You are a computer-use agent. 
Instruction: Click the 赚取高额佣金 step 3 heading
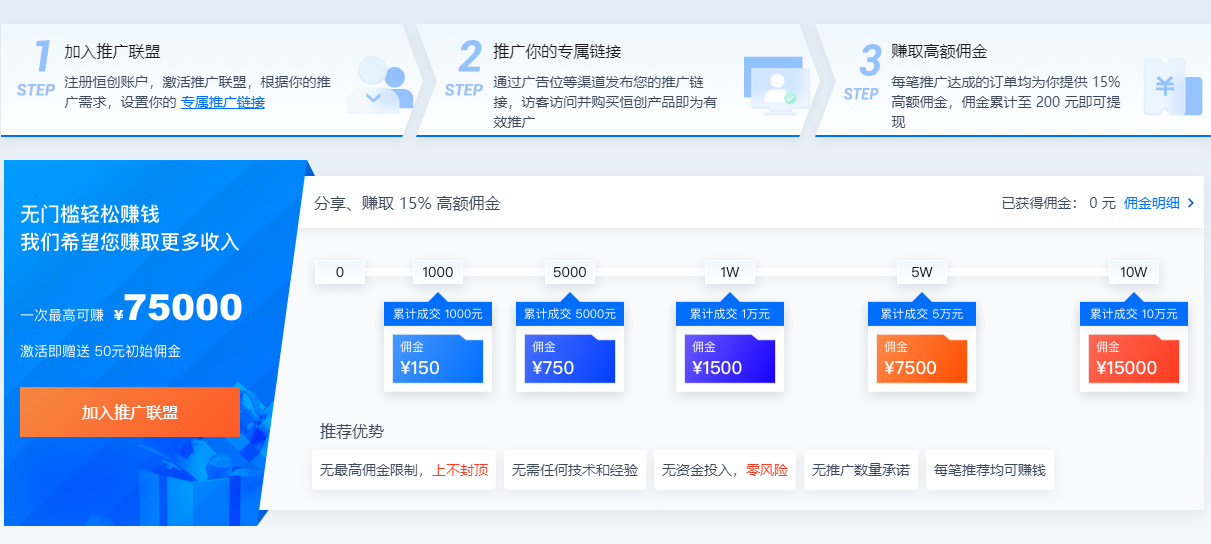coord(939,52)
